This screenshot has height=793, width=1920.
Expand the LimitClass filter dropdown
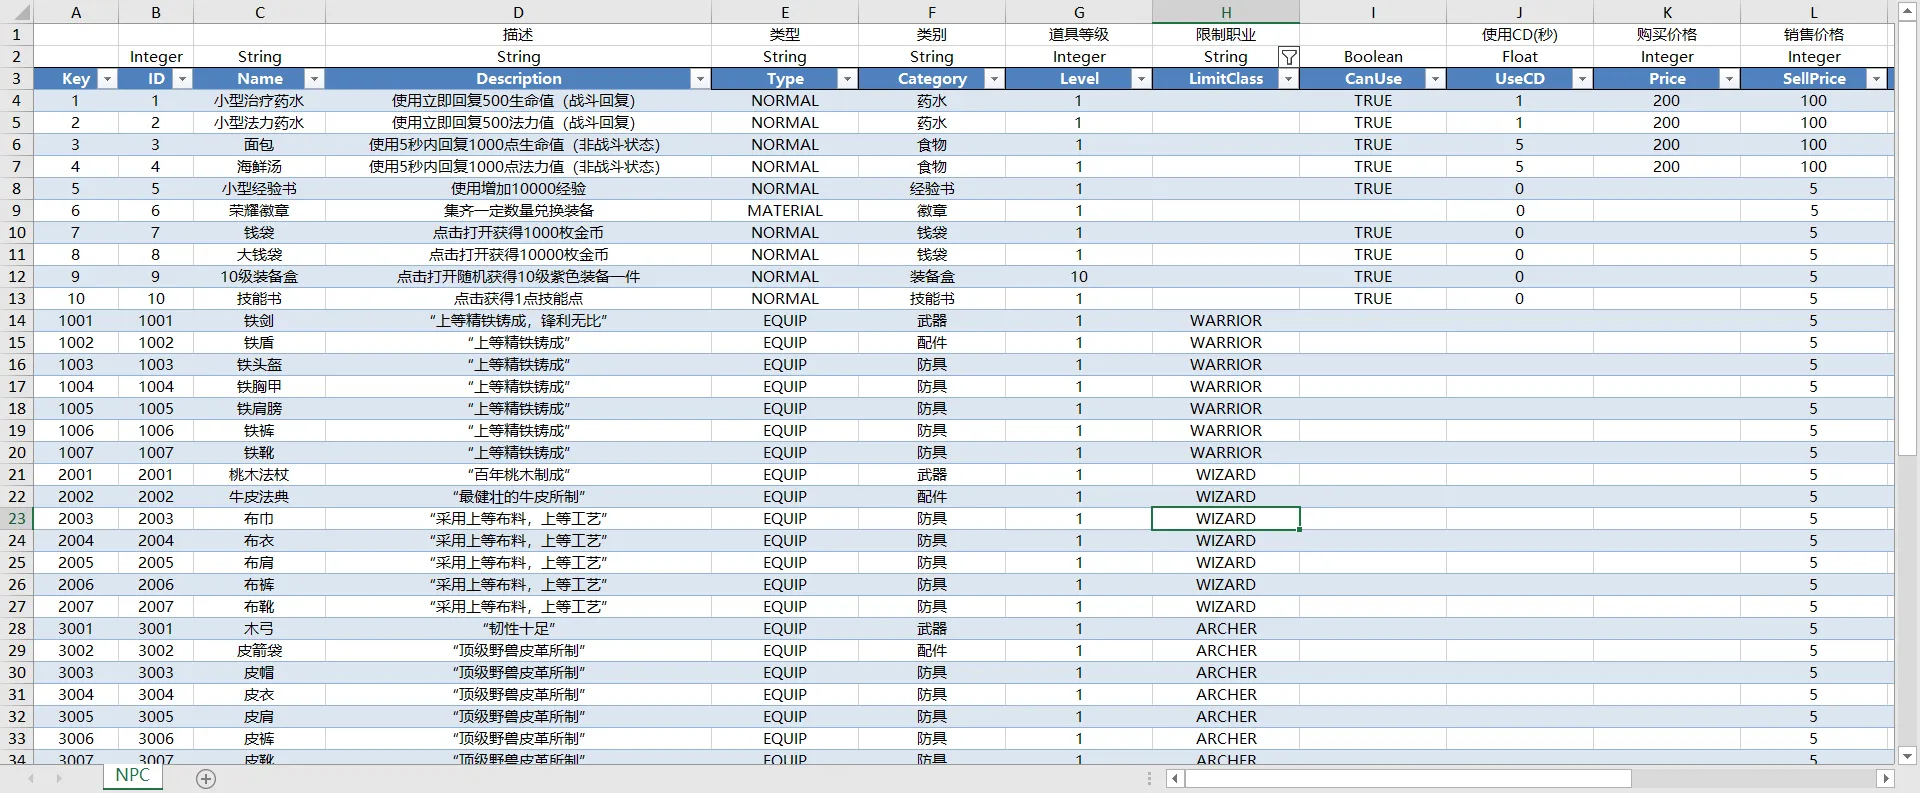click(x=1288, y=79)
